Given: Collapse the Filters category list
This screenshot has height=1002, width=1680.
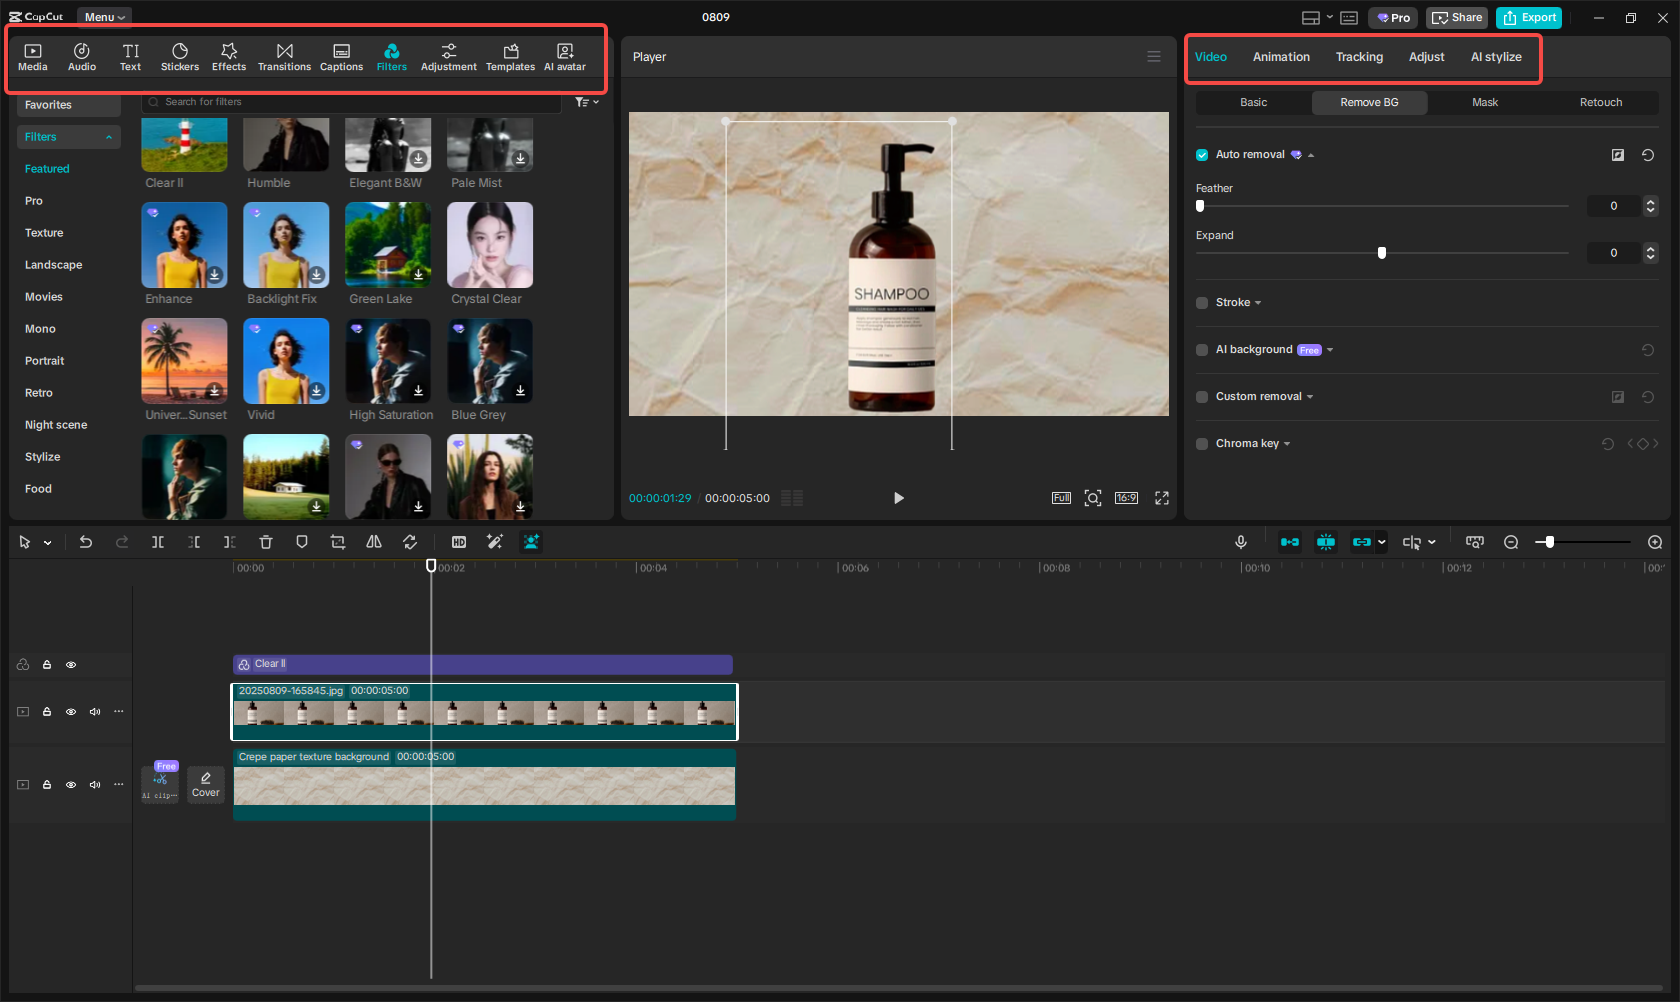Looking at the screenshot, I should point(109,137).
